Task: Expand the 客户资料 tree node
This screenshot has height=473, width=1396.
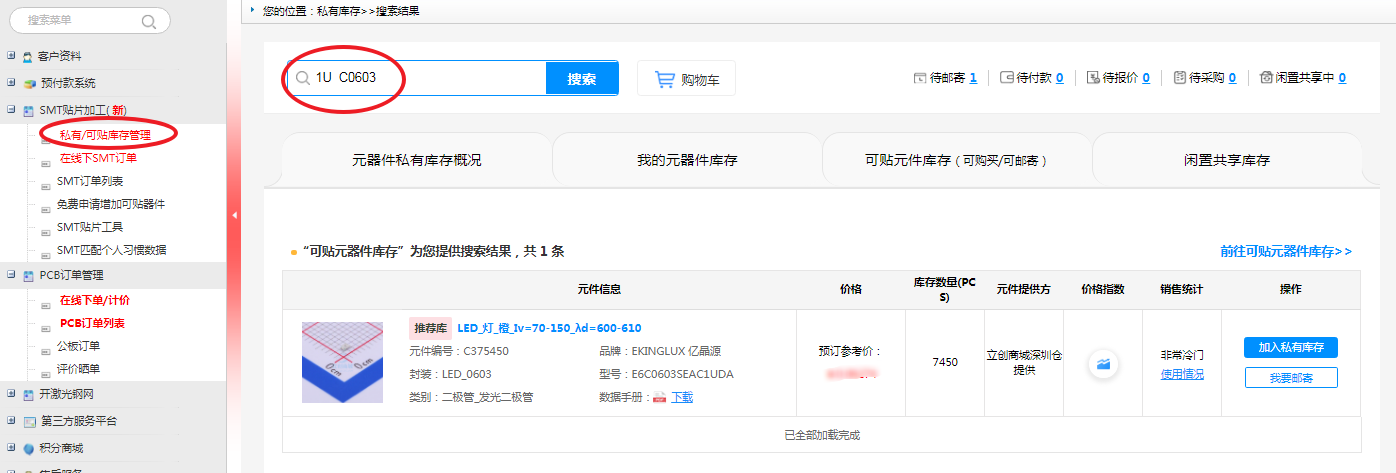Action: (x=11, y=56)
